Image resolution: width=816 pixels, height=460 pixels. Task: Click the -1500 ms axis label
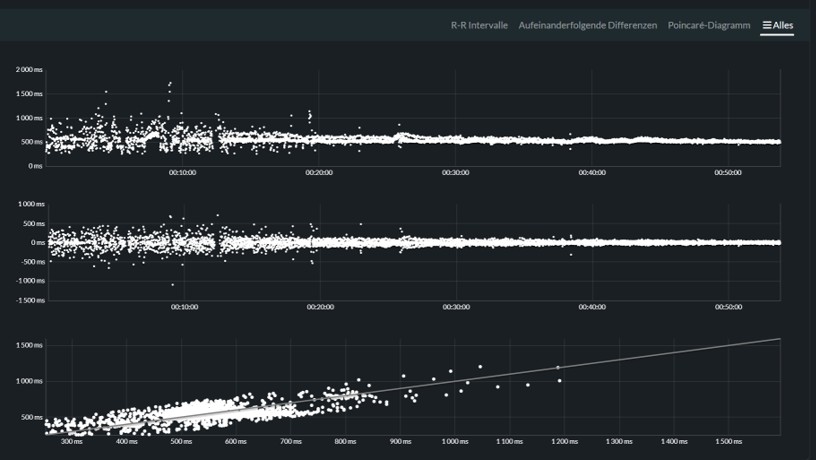pos(31,300)
